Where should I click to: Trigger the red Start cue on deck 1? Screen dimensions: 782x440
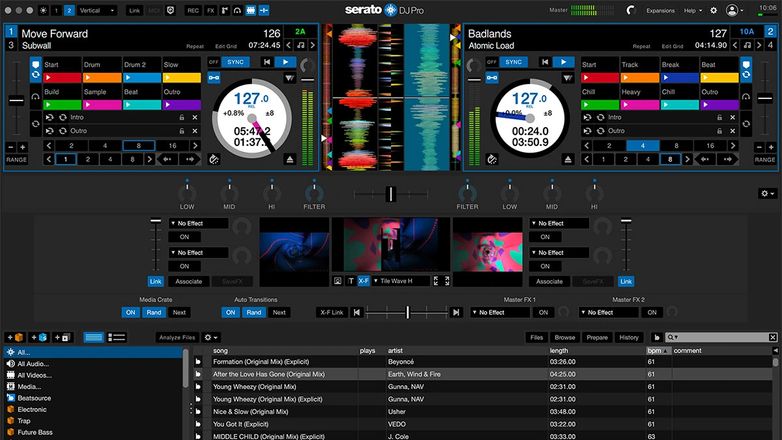click(62, 78)
